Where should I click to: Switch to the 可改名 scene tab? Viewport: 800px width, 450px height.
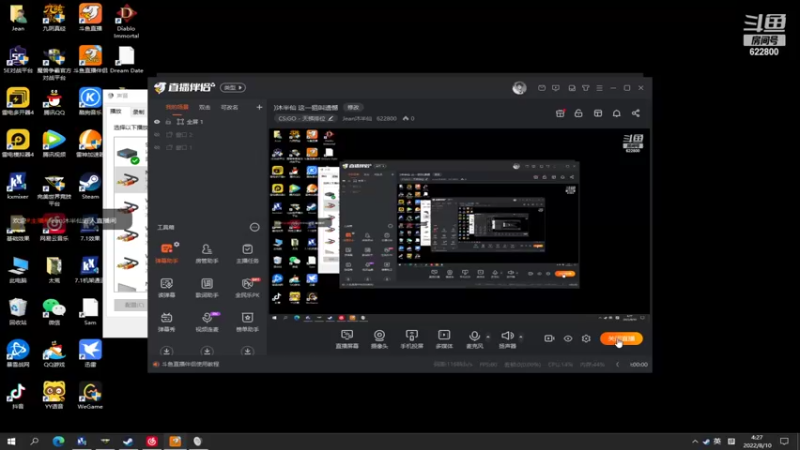pos(229,107)
